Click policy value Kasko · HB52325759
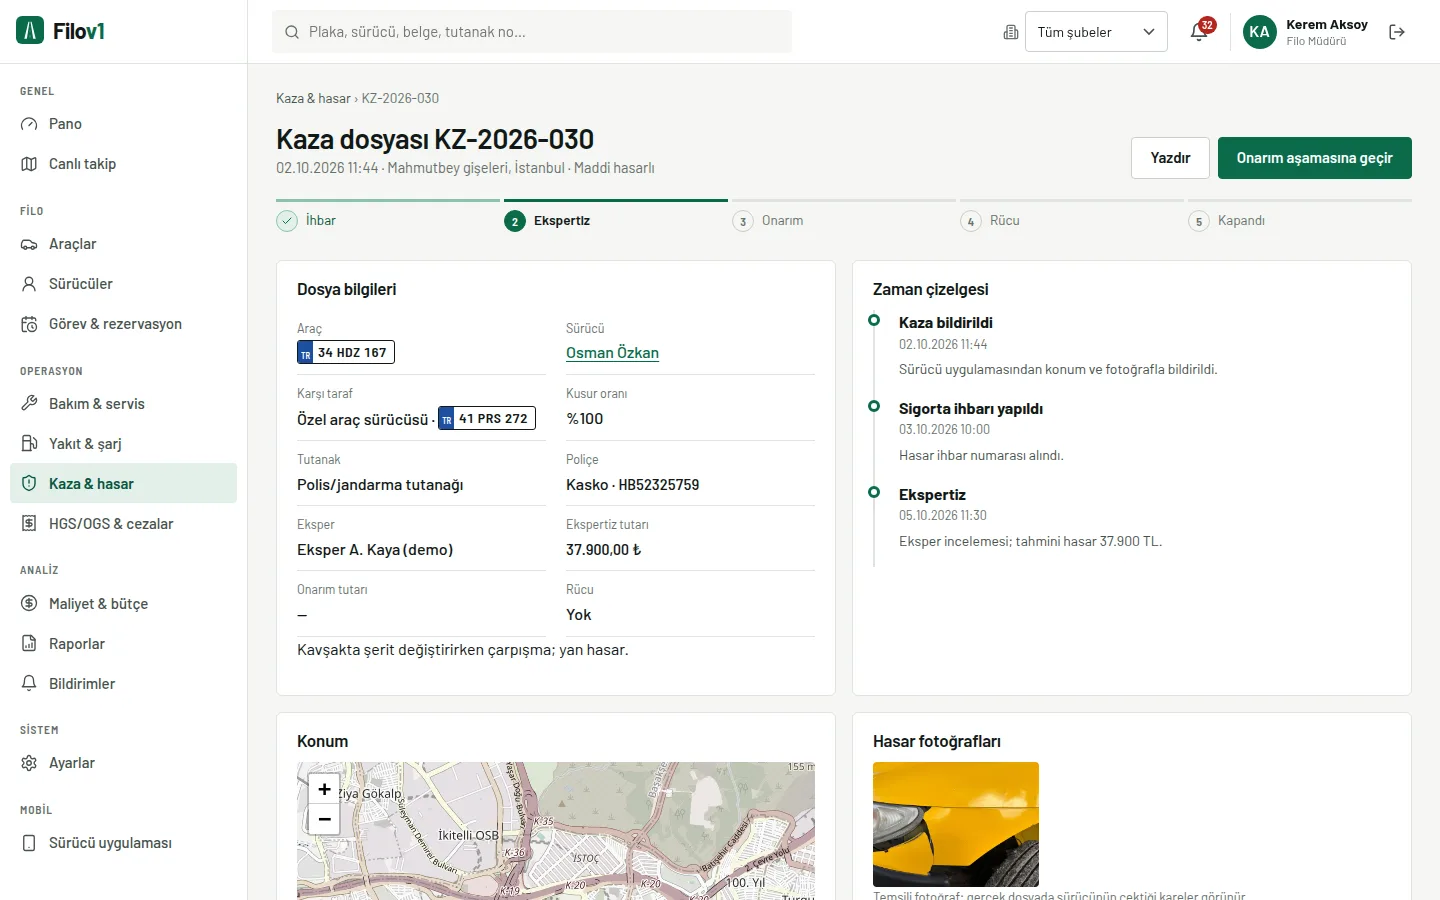Viewport: 1440px width, 900px height. (633, 485)
